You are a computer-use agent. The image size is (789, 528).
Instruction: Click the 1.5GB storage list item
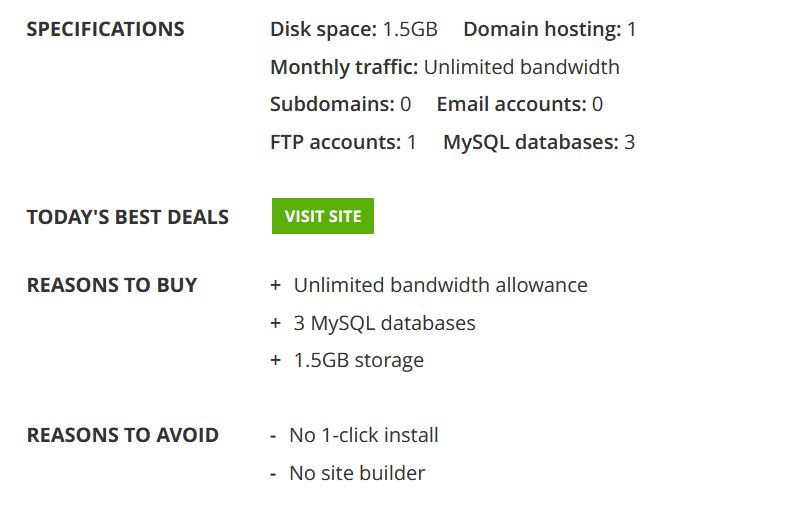[359, 360]
